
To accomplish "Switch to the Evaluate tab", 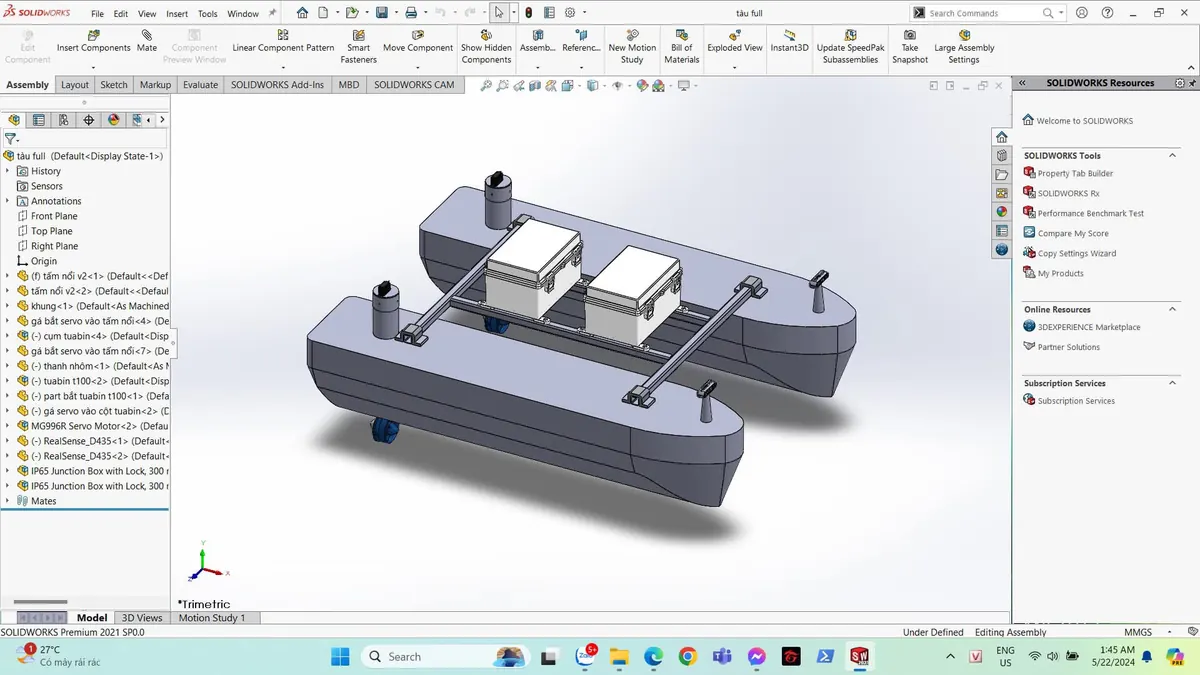I will [200, 85].
